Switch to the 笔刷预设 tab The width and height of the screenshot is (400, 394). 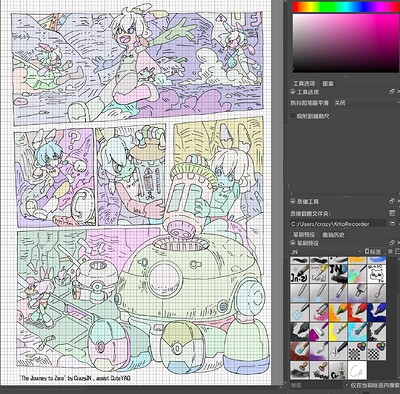[304, 235]
